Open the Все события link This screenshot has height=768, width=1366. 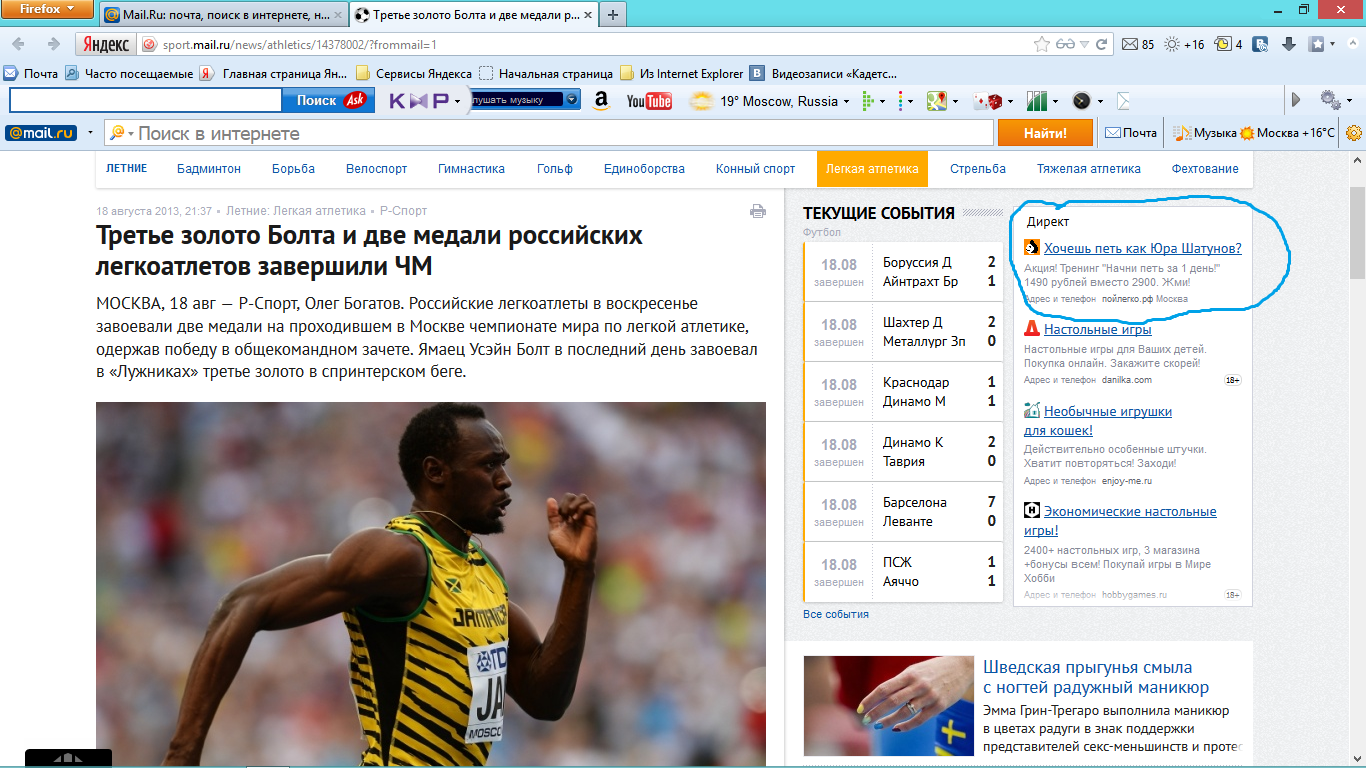coord(835,614)
